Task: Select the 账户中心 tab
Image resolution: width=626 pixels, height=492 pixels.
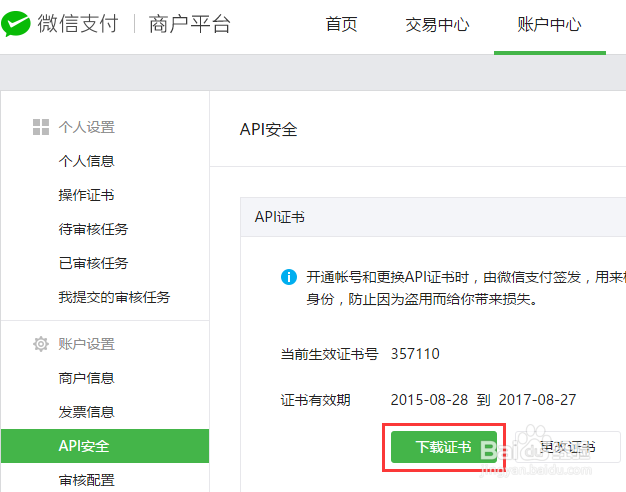Action: point(549,24)
